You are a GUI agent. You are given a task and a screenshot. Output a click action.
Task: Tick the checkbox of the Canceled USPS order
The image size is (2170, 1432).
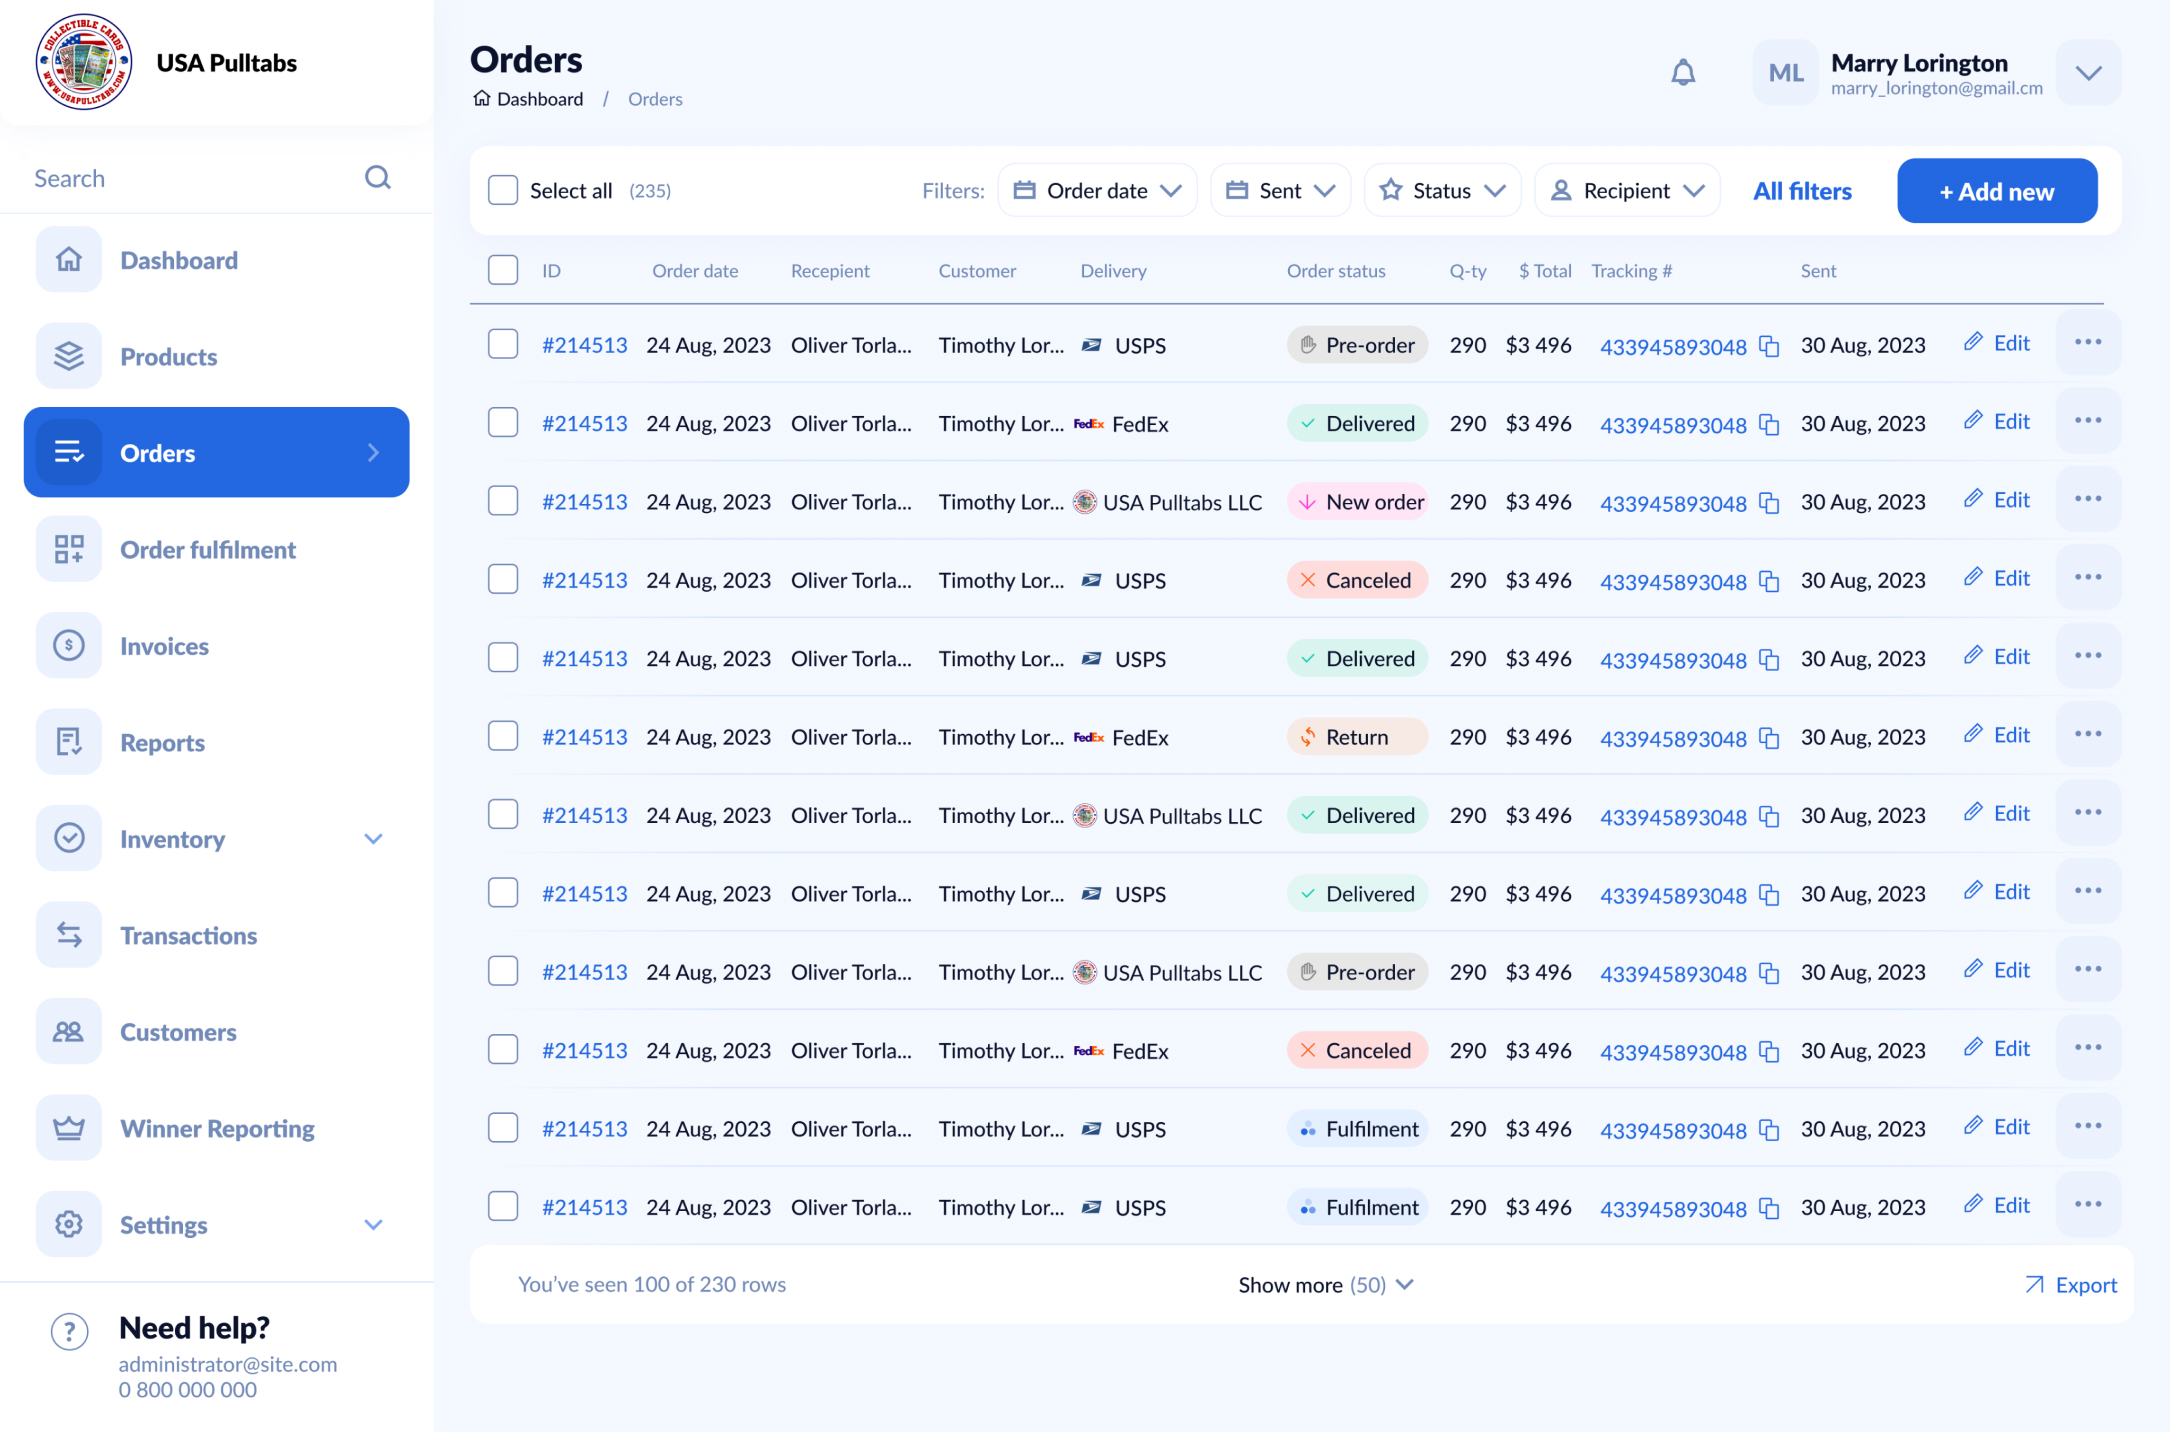pos(502,578)
